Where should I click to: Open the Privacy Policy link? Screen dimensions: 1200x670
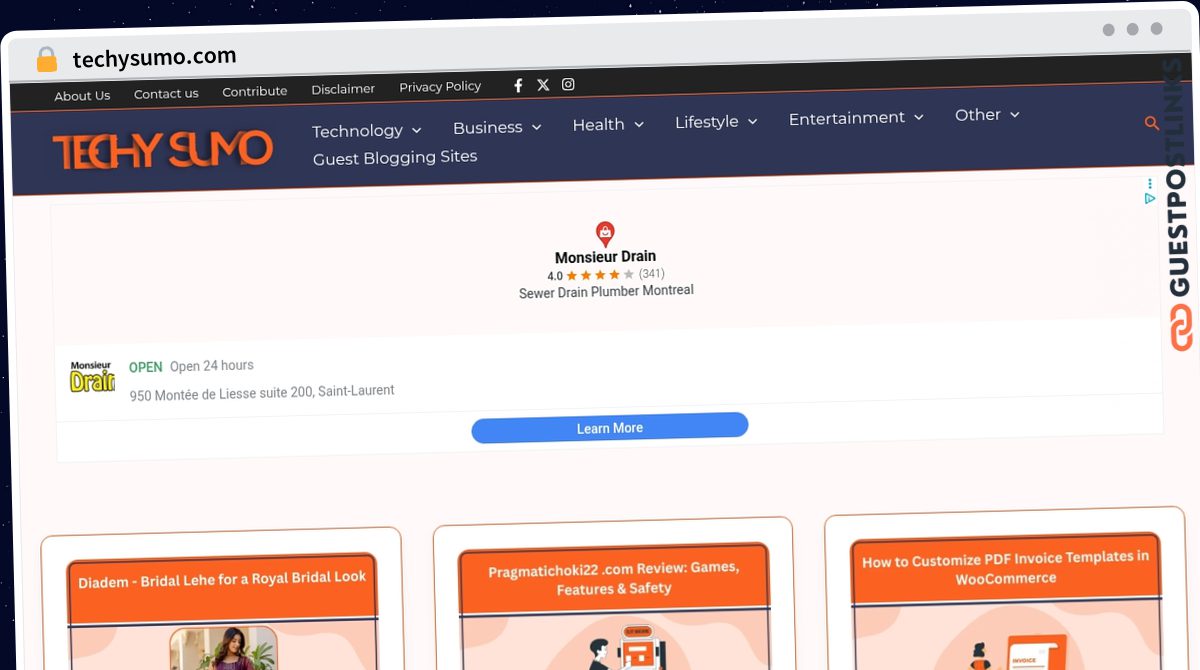(x=440, y=87)
